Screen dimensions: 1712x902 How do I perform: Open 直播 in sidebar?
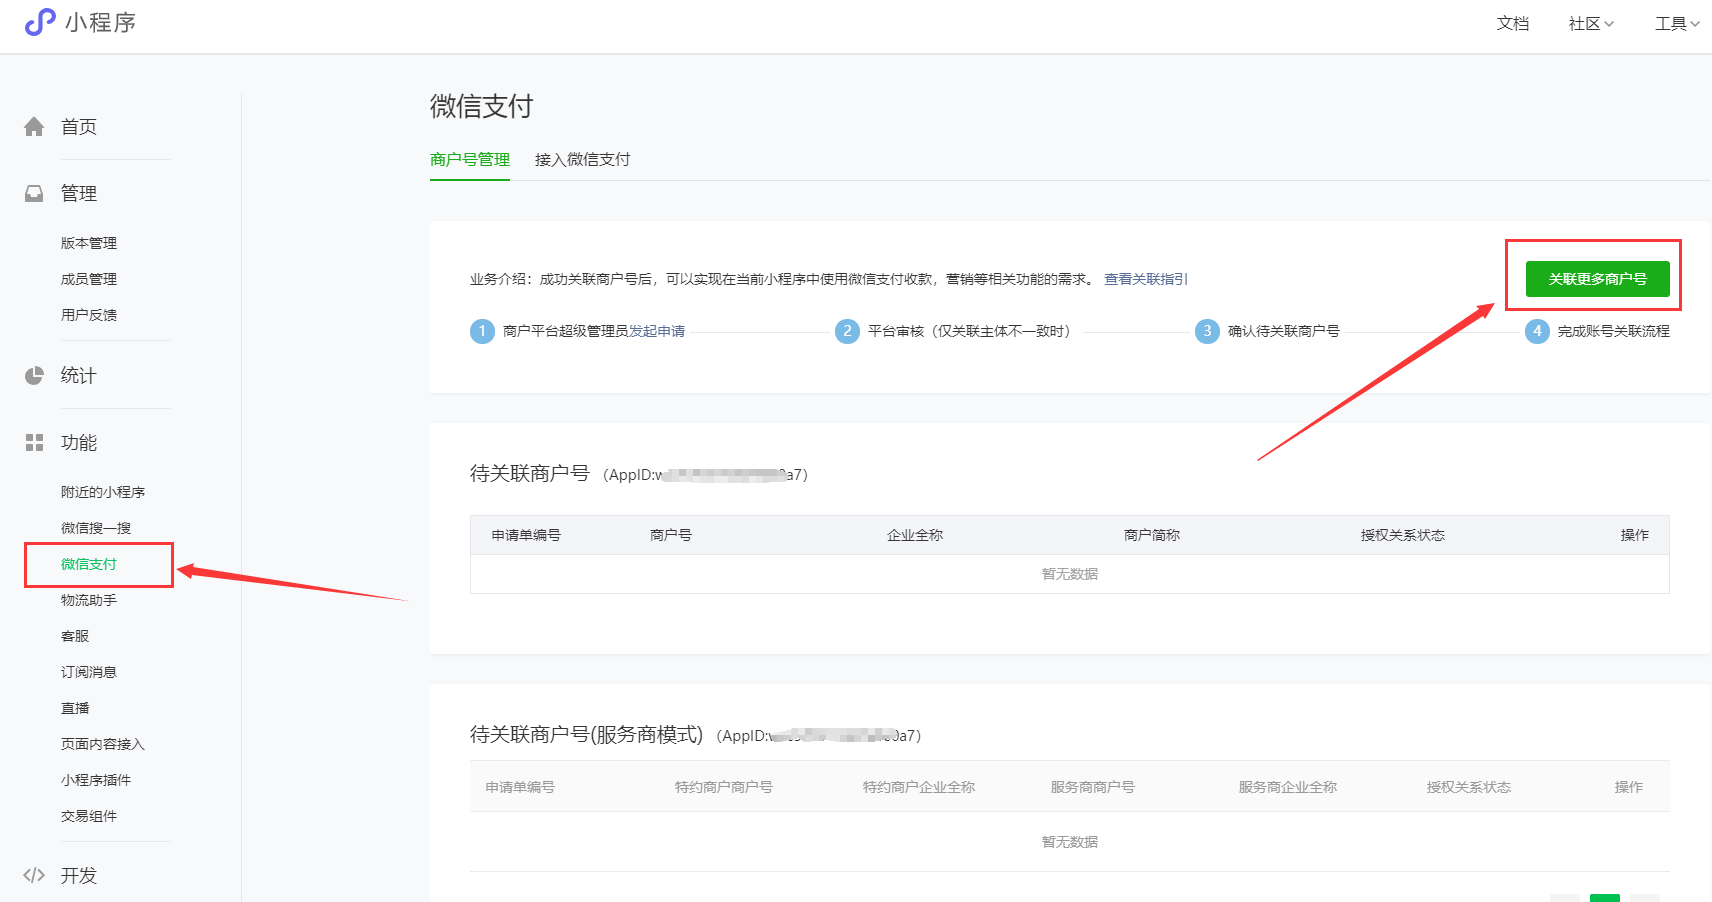coord(75,708)
